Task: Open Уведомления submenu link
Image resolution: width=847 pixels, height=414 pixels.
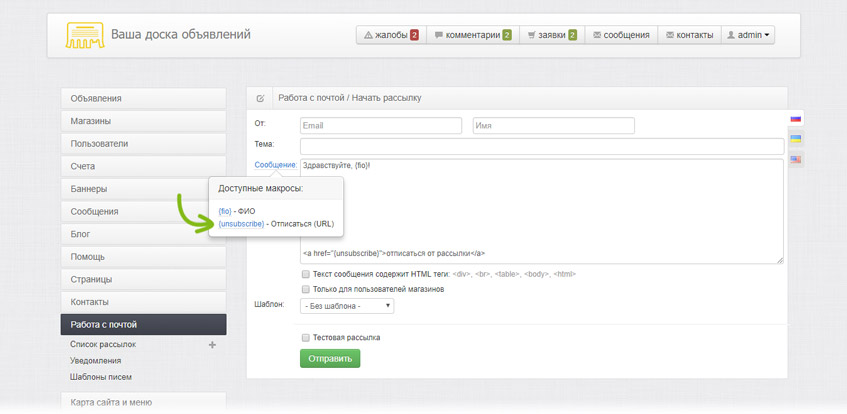Action: click(x=96, y=360)
